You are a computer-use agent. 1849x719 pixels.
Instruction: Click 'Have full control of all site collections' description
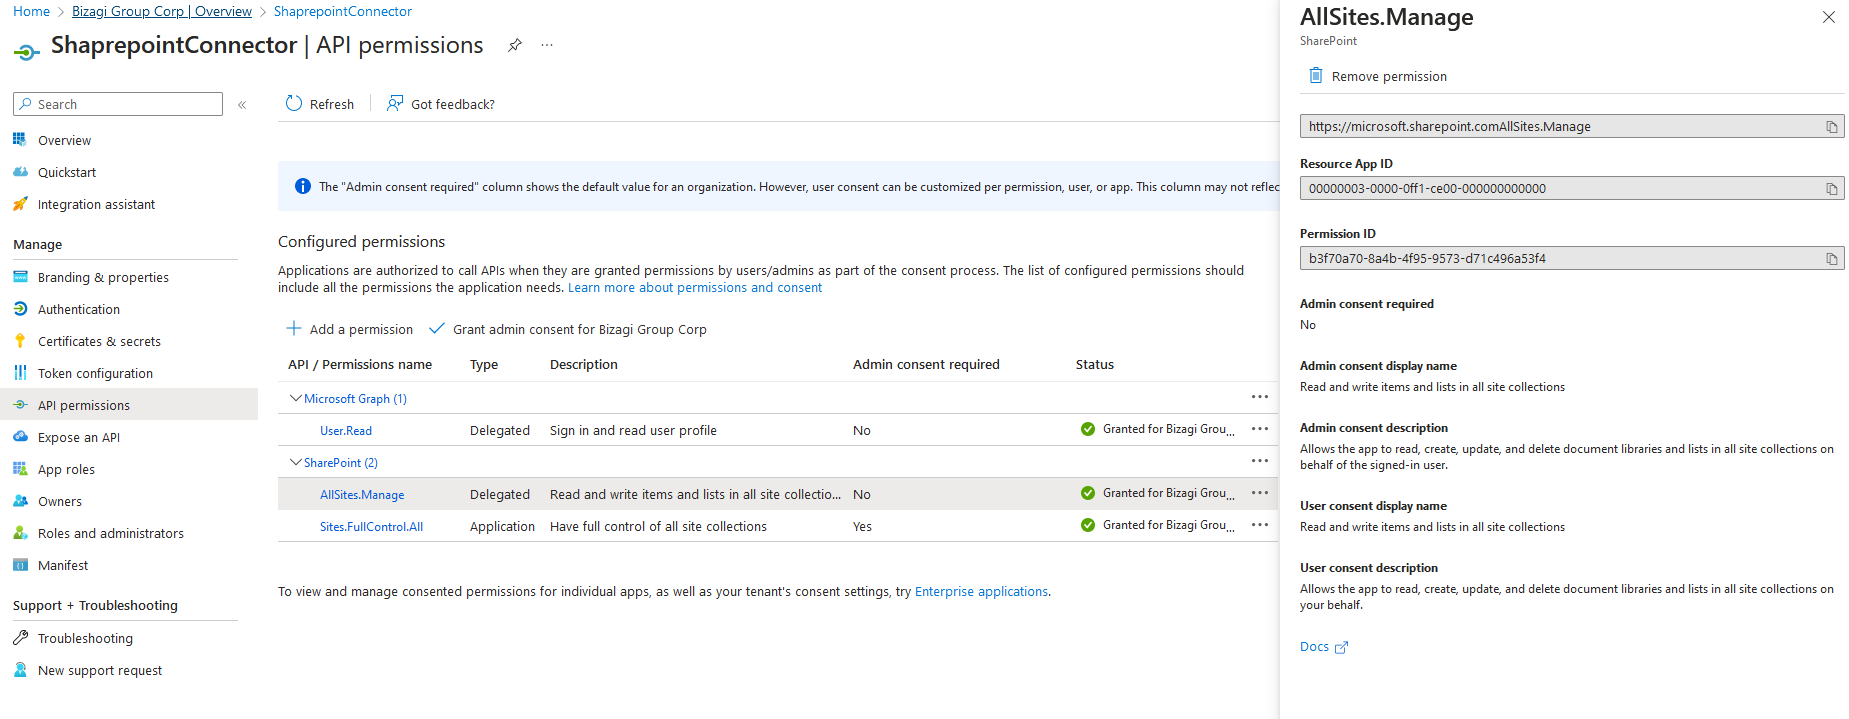coord(658,526)
